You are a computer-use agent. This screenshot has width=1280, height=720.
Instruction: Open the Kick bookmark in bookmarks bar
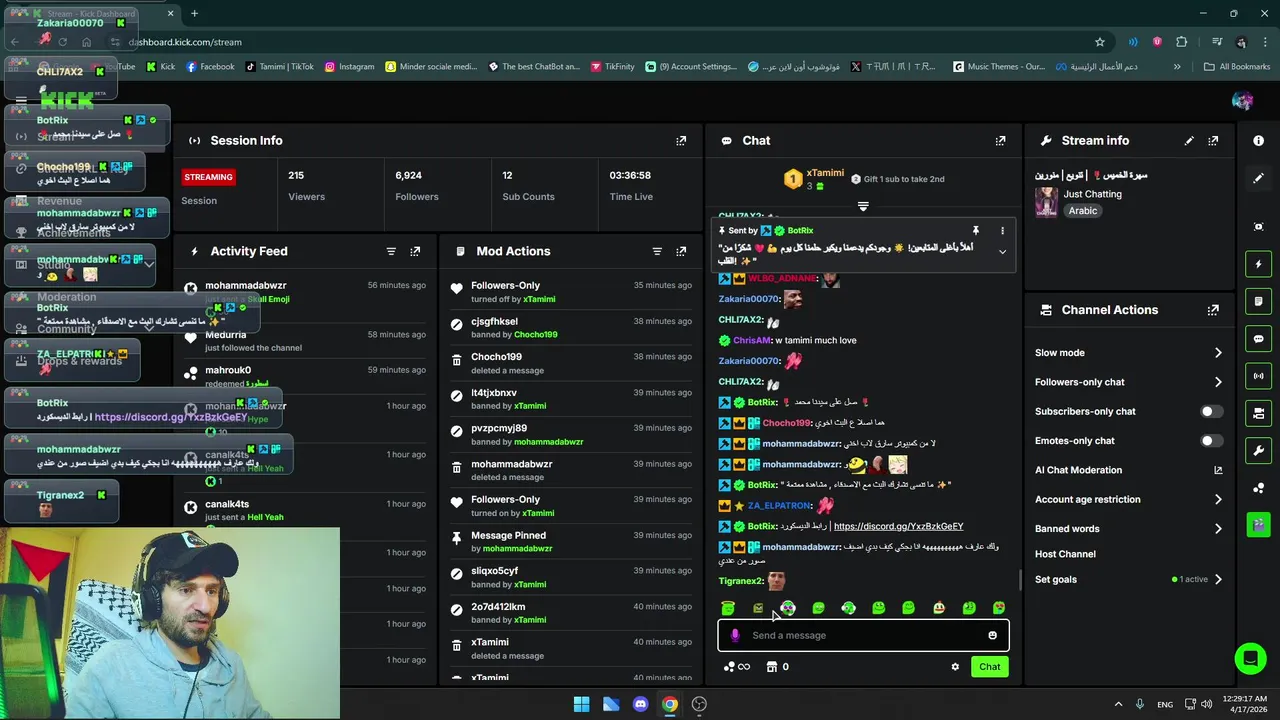[160, 67]
